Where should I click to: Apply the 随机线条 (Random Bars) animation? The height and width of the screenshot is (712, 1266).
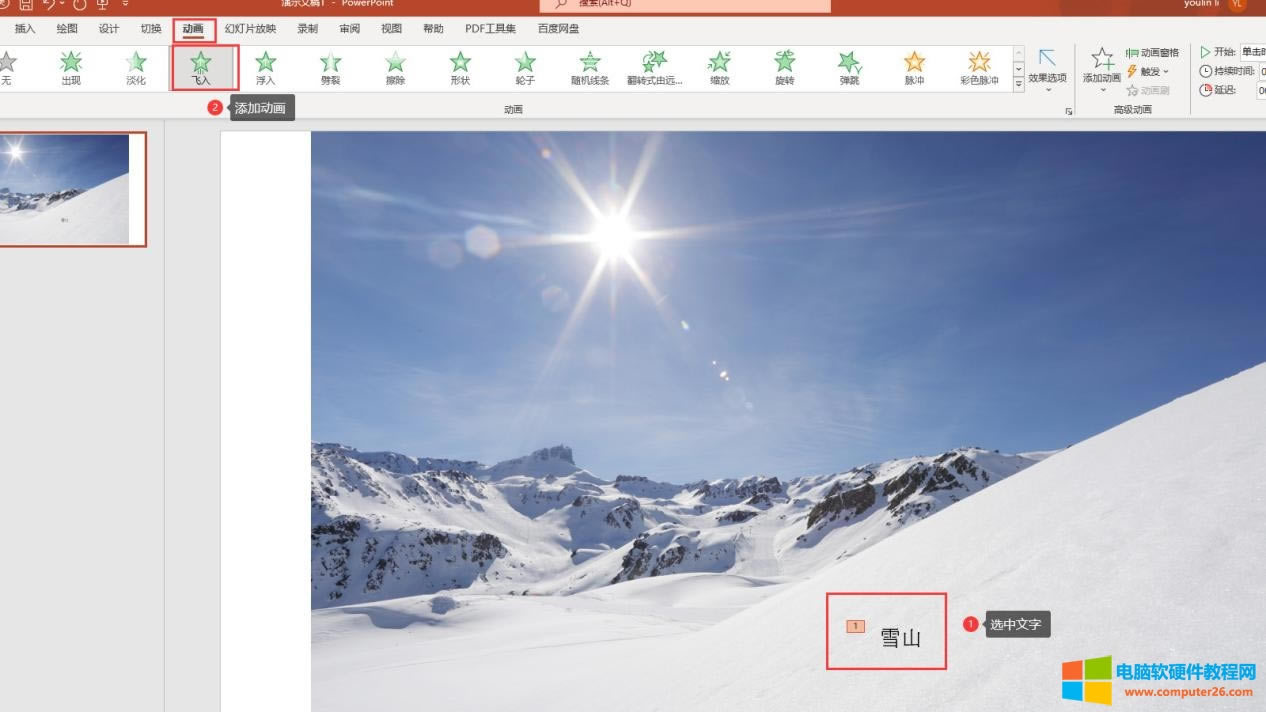tap(590, 68)
